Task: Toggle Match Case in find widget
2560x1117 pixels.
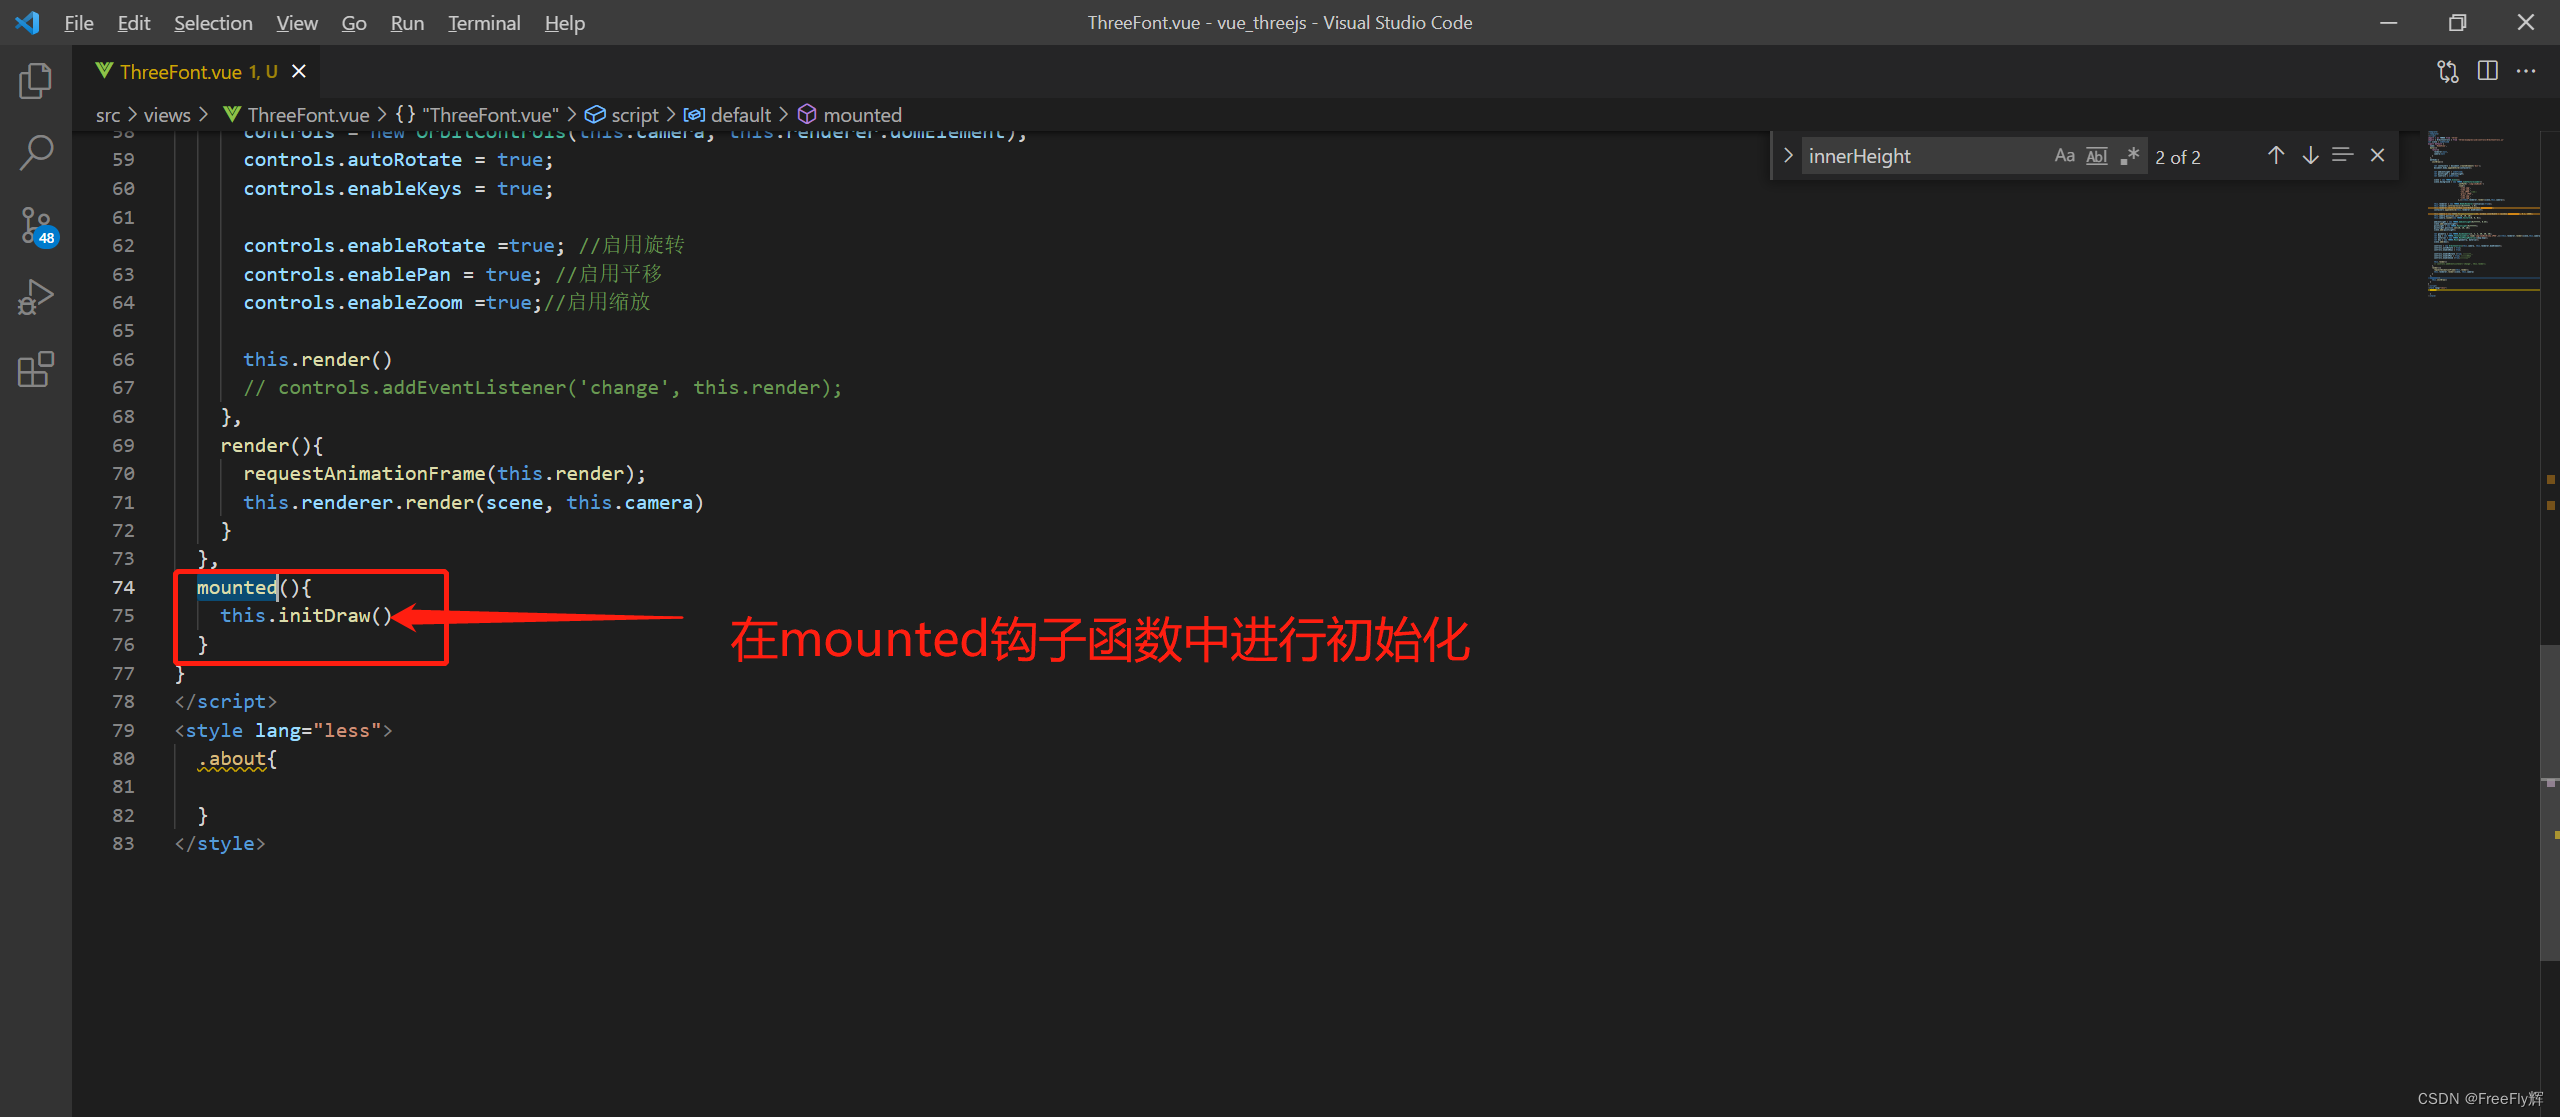Action: coord(2064,156)
